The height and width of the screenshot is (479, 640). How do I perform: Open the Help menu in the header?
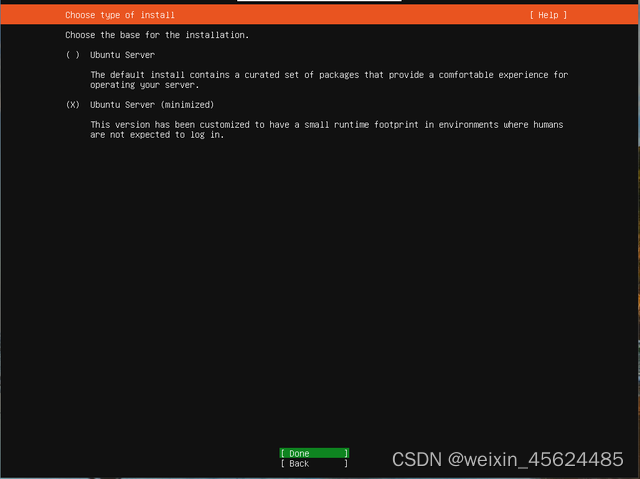point(548,15)
